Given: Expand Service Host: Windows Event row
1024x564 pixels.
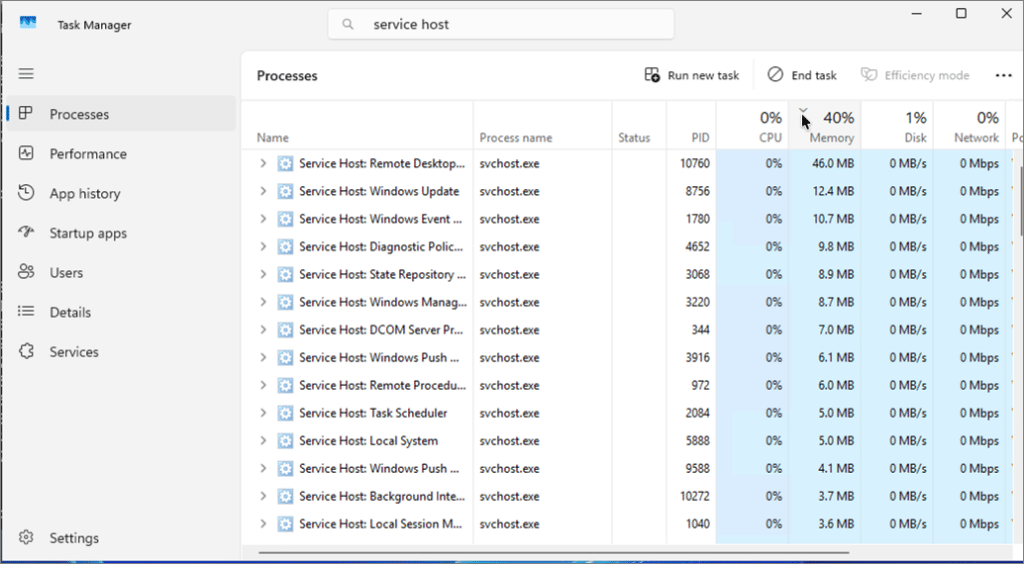Looking at the screenshot, I should (263, 219).
